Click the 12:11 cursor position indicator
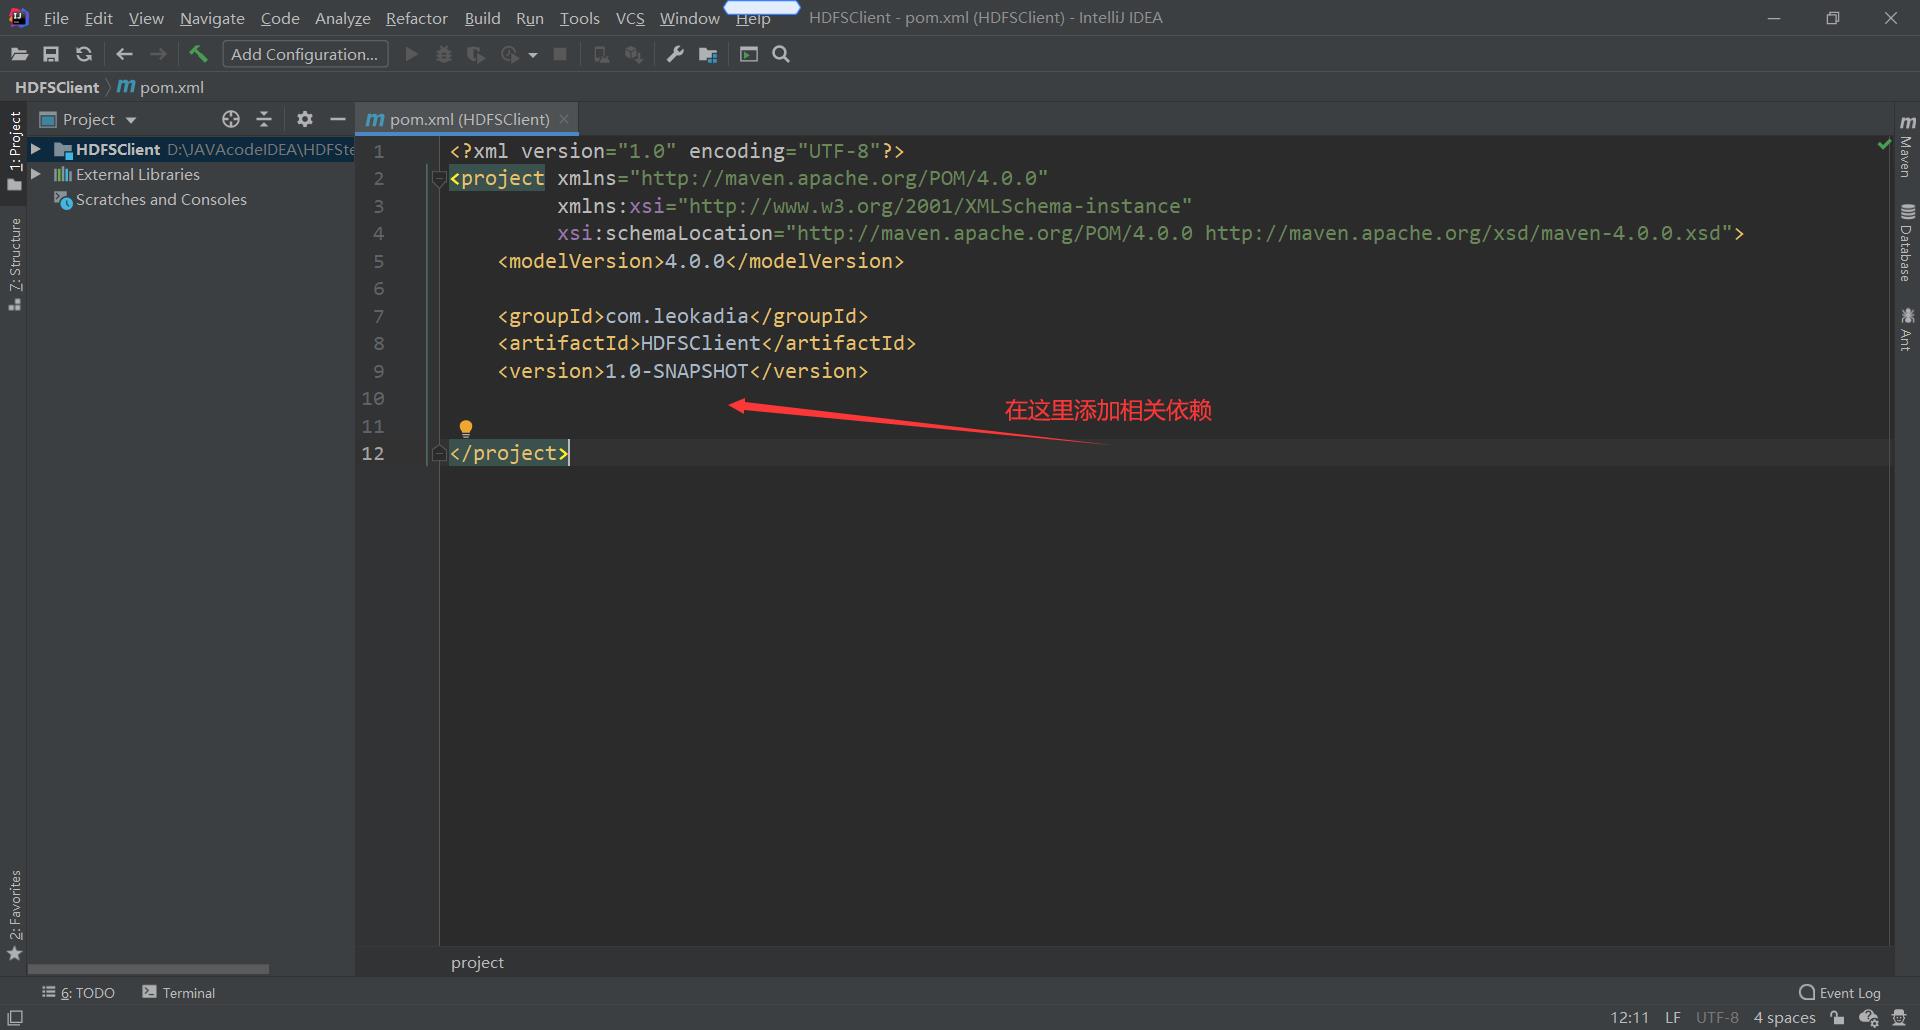The image size is (1920, 1030). click(1629, 1017)
